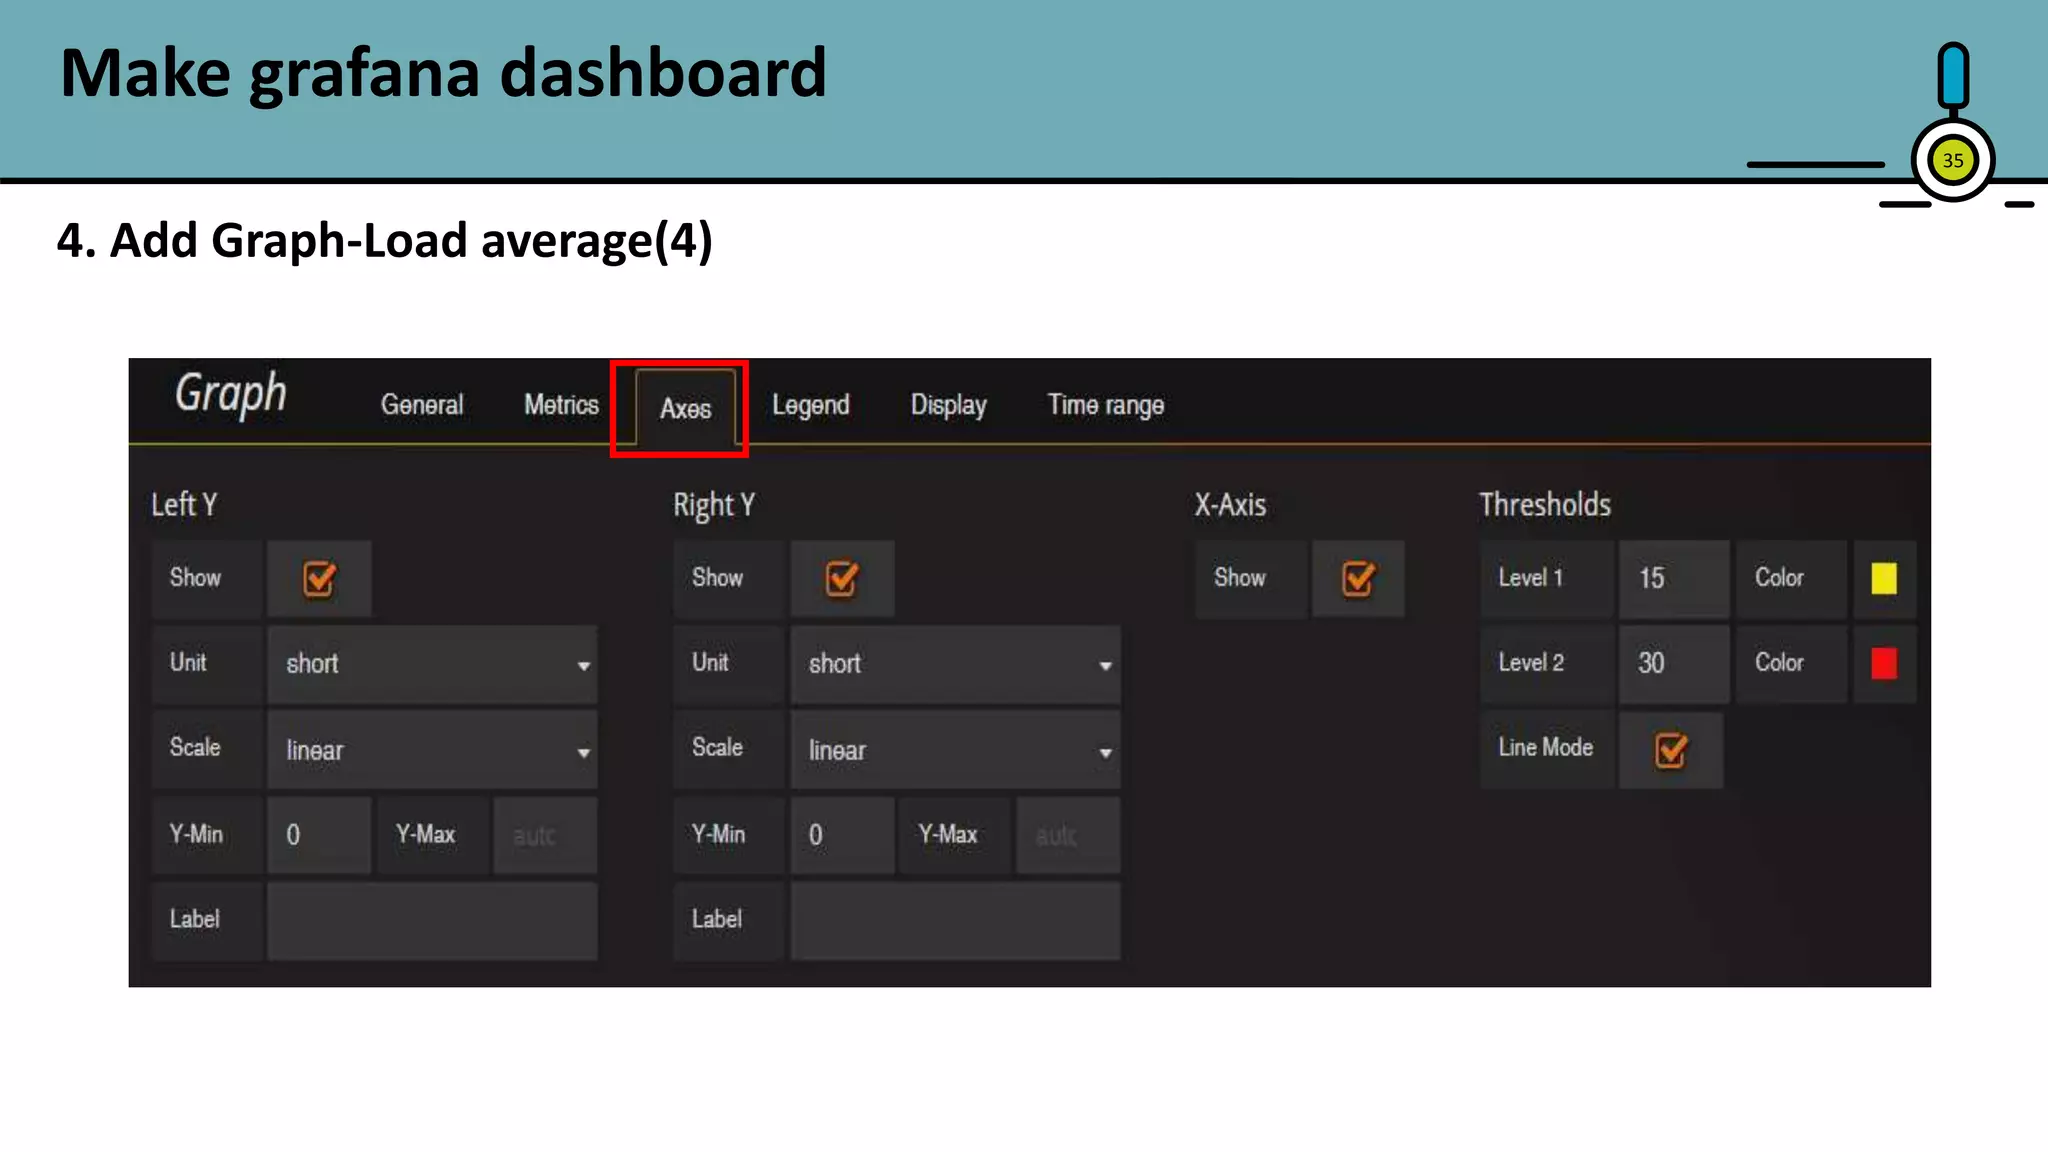The image size is (2048, 1152).
Task: Expand the Right Y Scale dropdown
Action: (x=955, y=751)
